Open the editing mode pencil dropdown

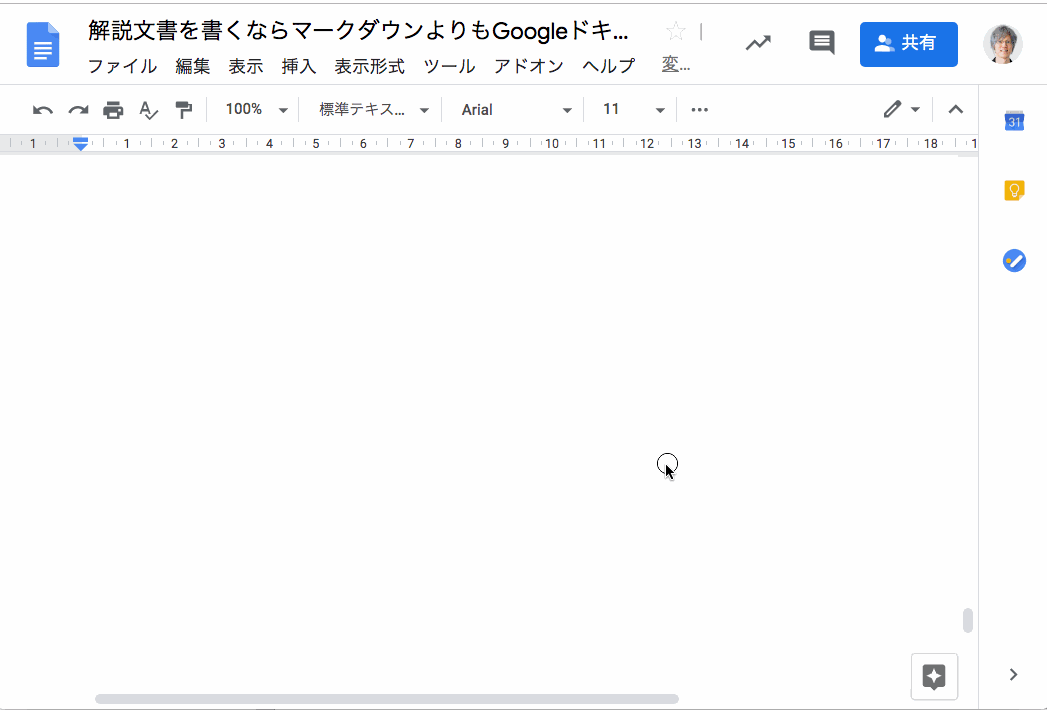(x=901, y=110)
